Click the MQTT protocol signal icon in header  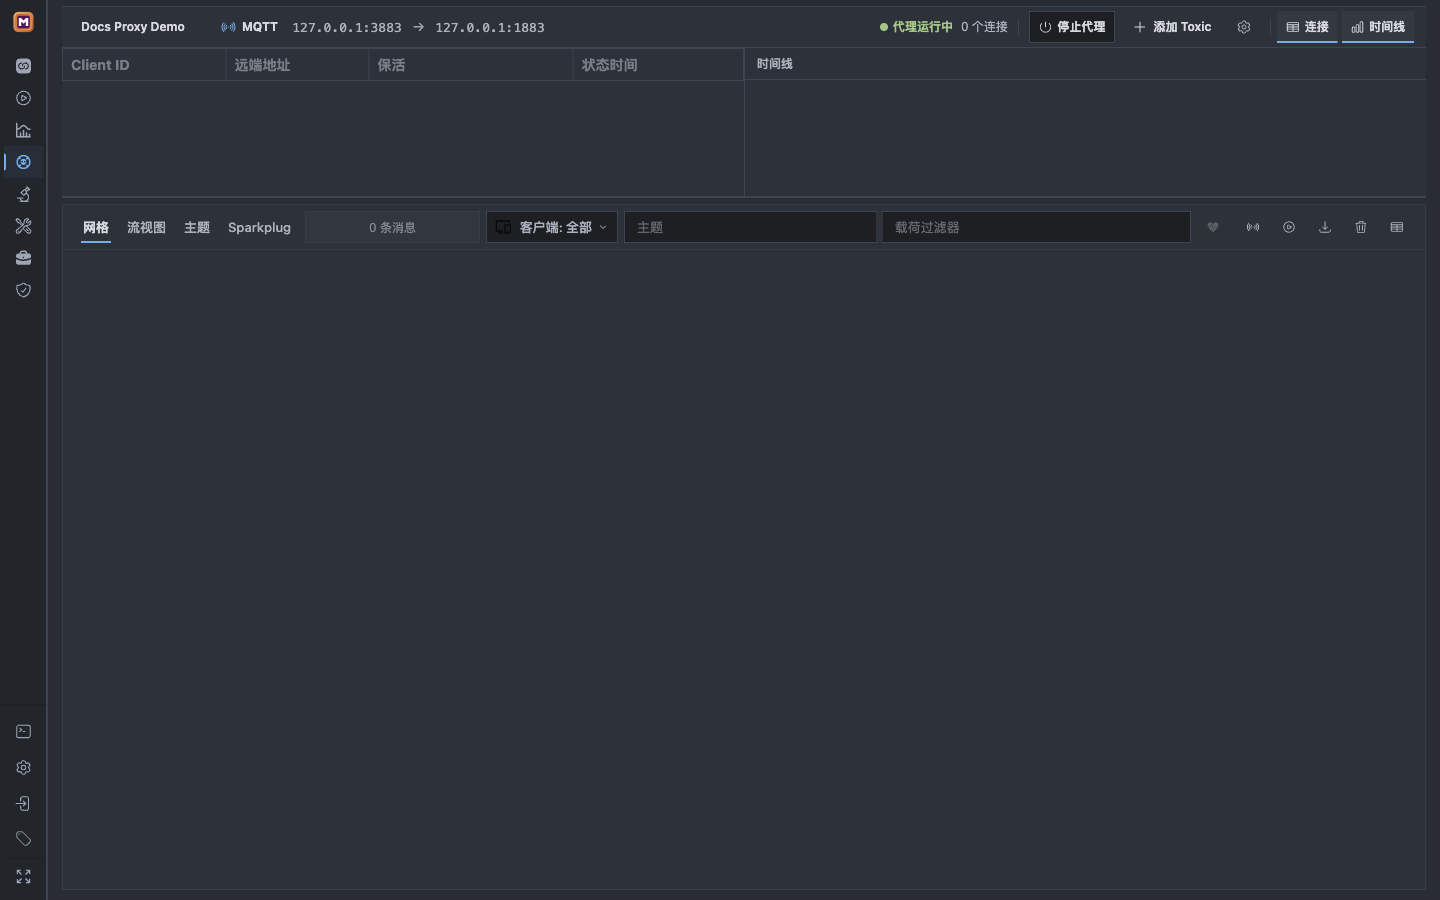tap(228, 27)
